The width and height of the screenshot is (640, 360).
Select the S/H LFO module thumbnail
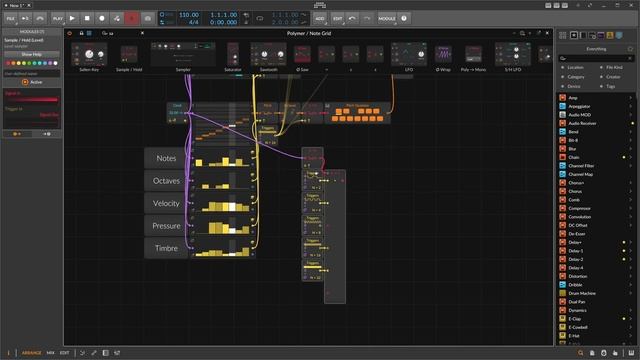click(x=513, y=54)
